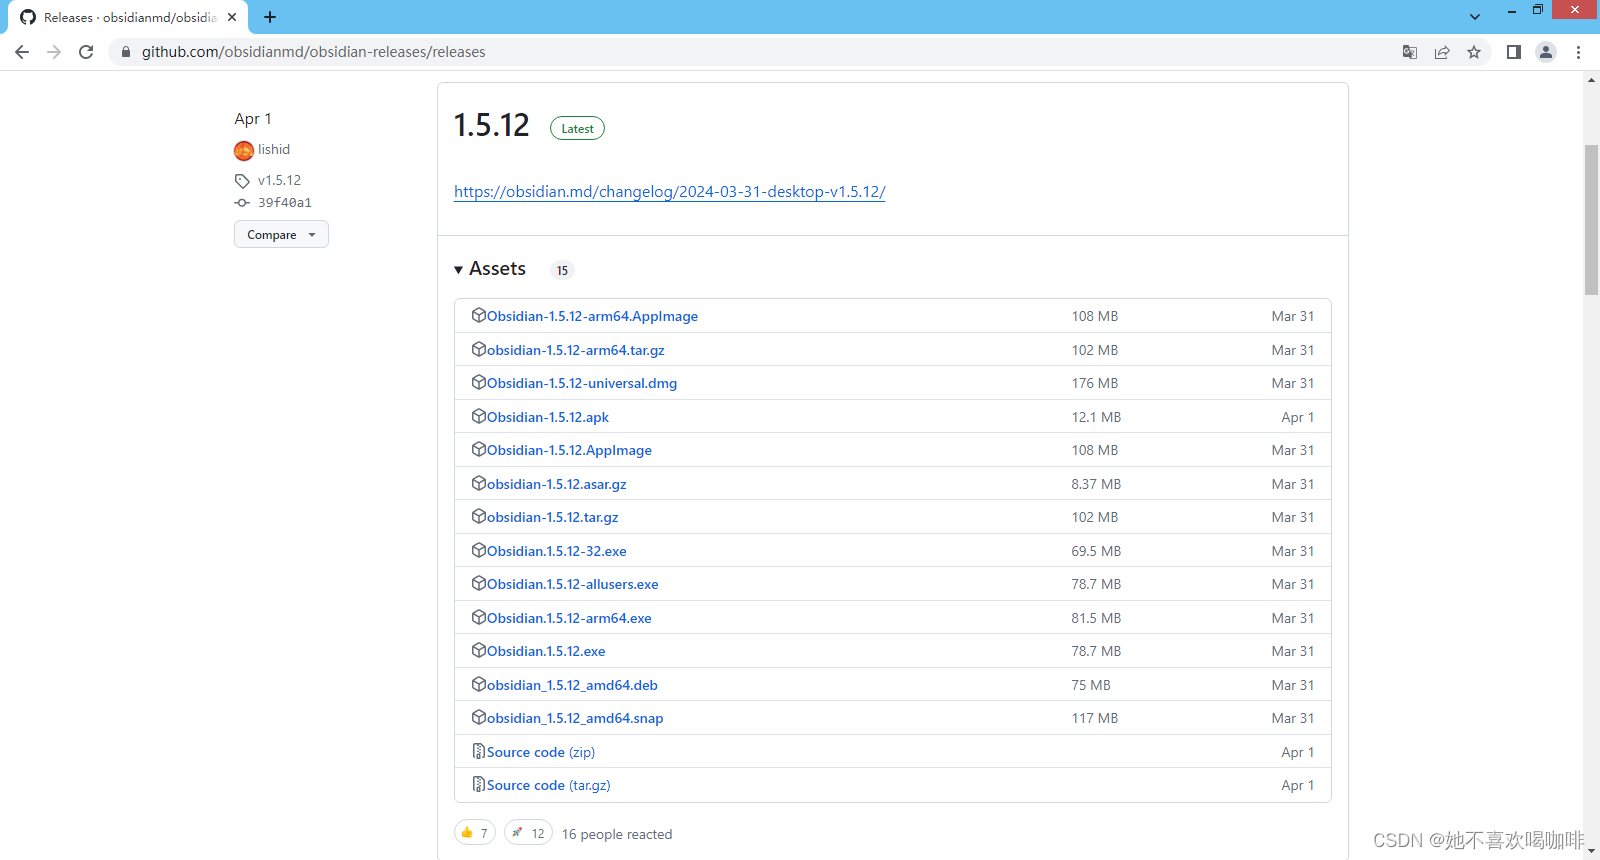
Task: Toggle the browser side panel icon
Action: [1514, 52]
